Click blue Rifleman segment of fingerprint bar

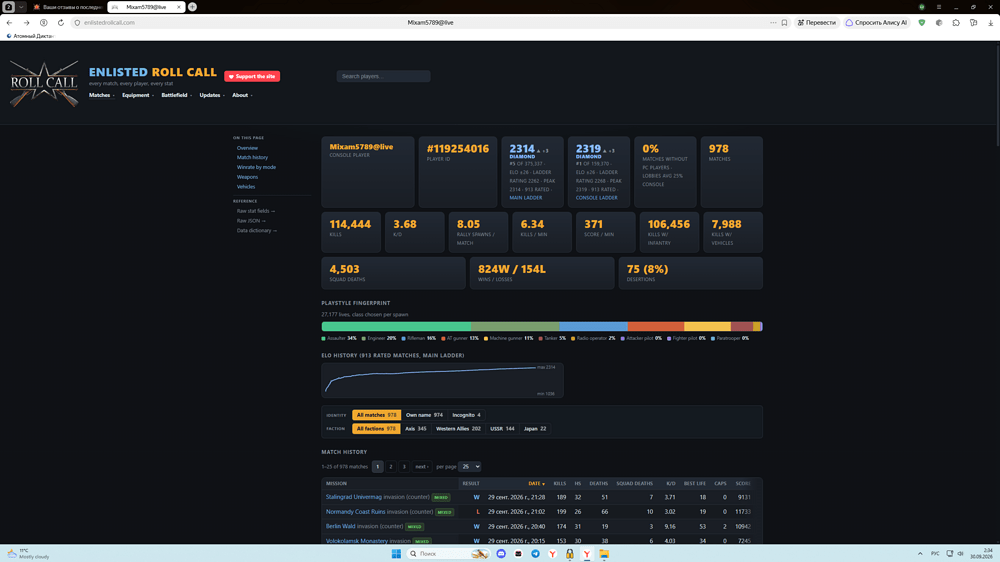point(593,327)
